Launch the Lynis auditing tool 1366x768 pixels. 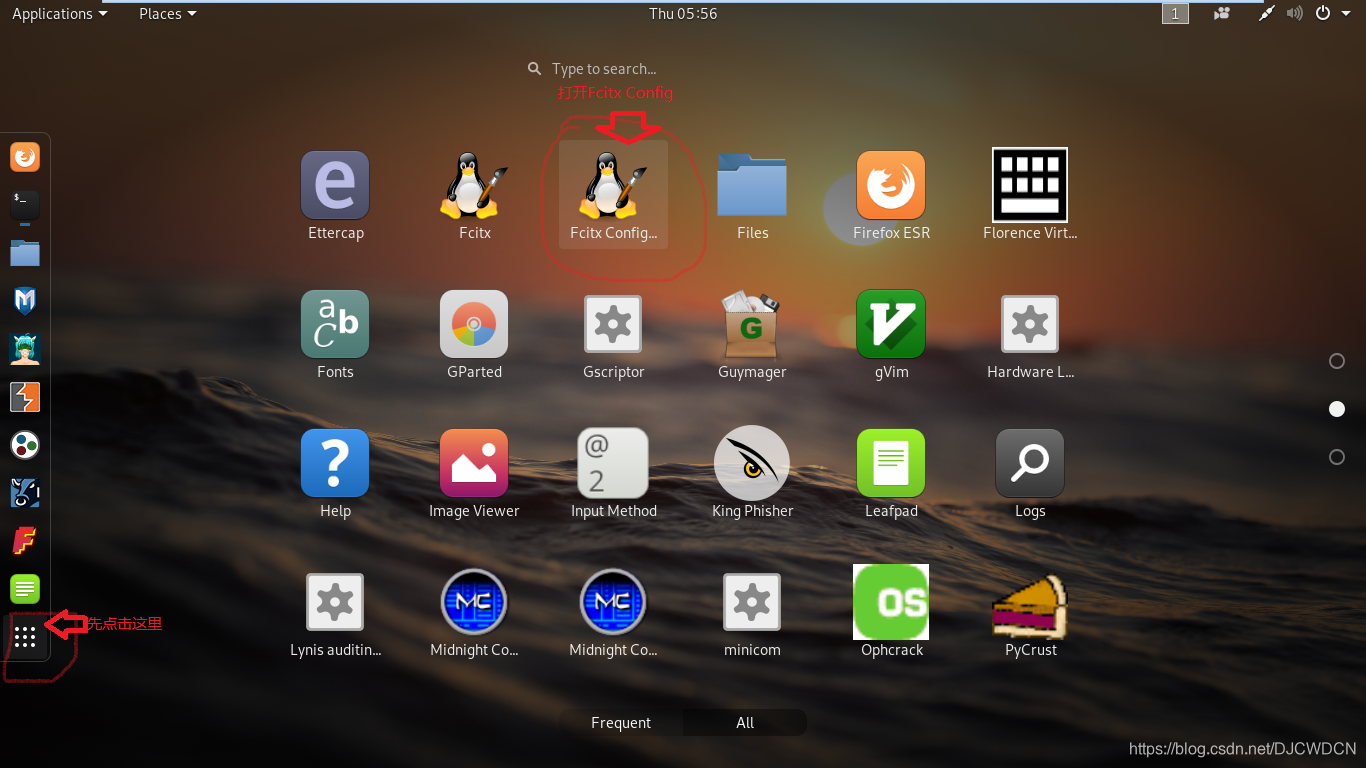point(335,613)
